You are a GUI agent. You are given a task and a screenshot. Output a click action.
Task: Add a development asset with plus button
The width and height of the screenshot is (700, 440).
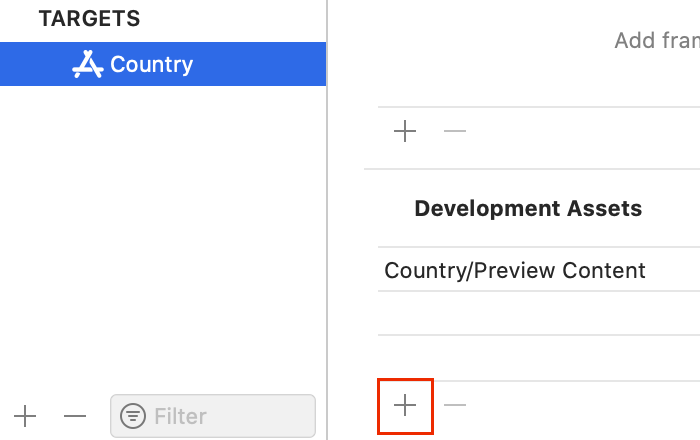[x=405, y=405]
